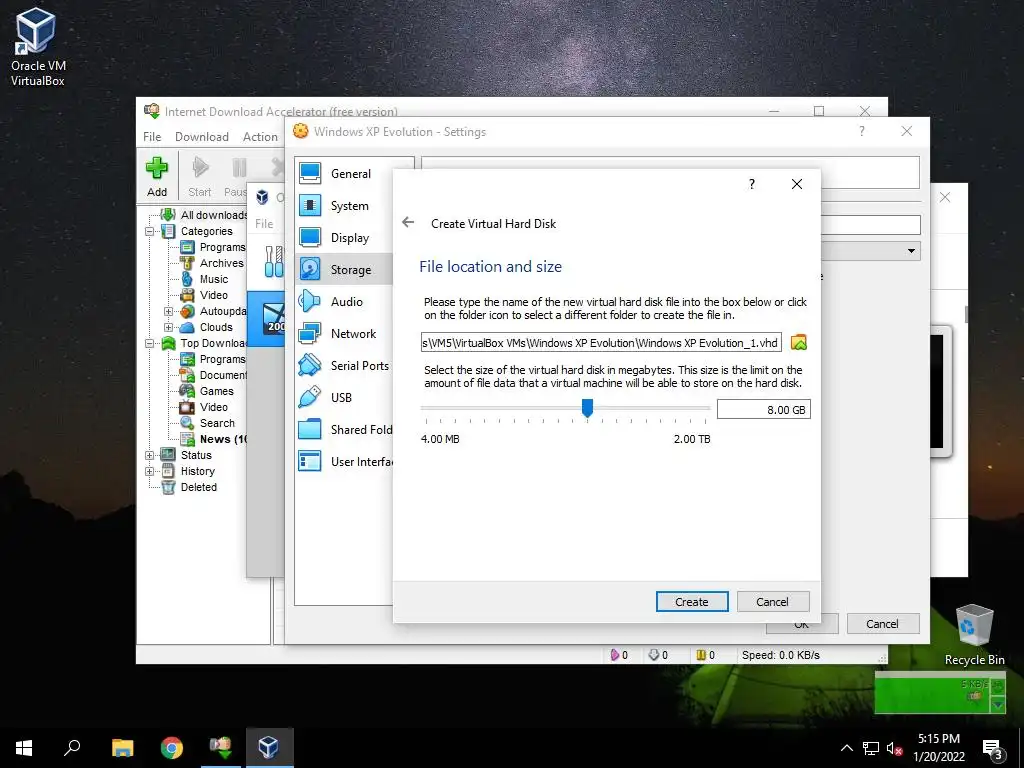
Task: Open Oracle VM VirtualBox desktop shortcut
Action: click(37, 47)
